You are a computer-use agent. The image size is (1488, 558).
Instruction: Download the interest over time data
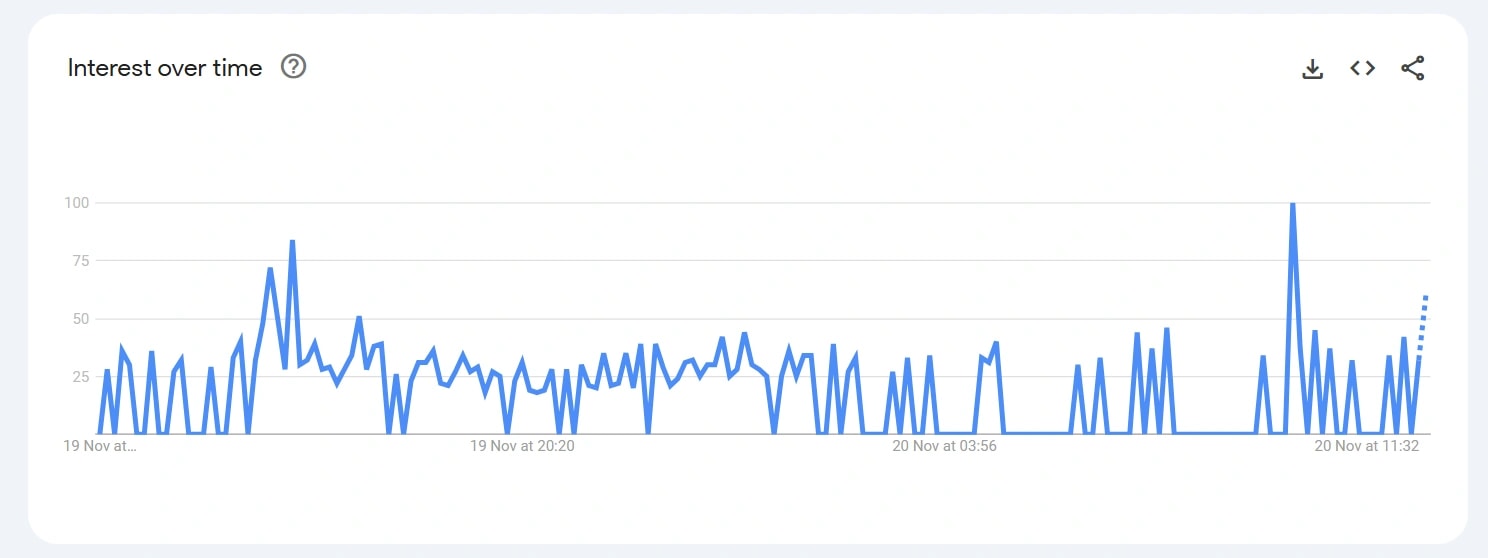[x=1312, y=68]
